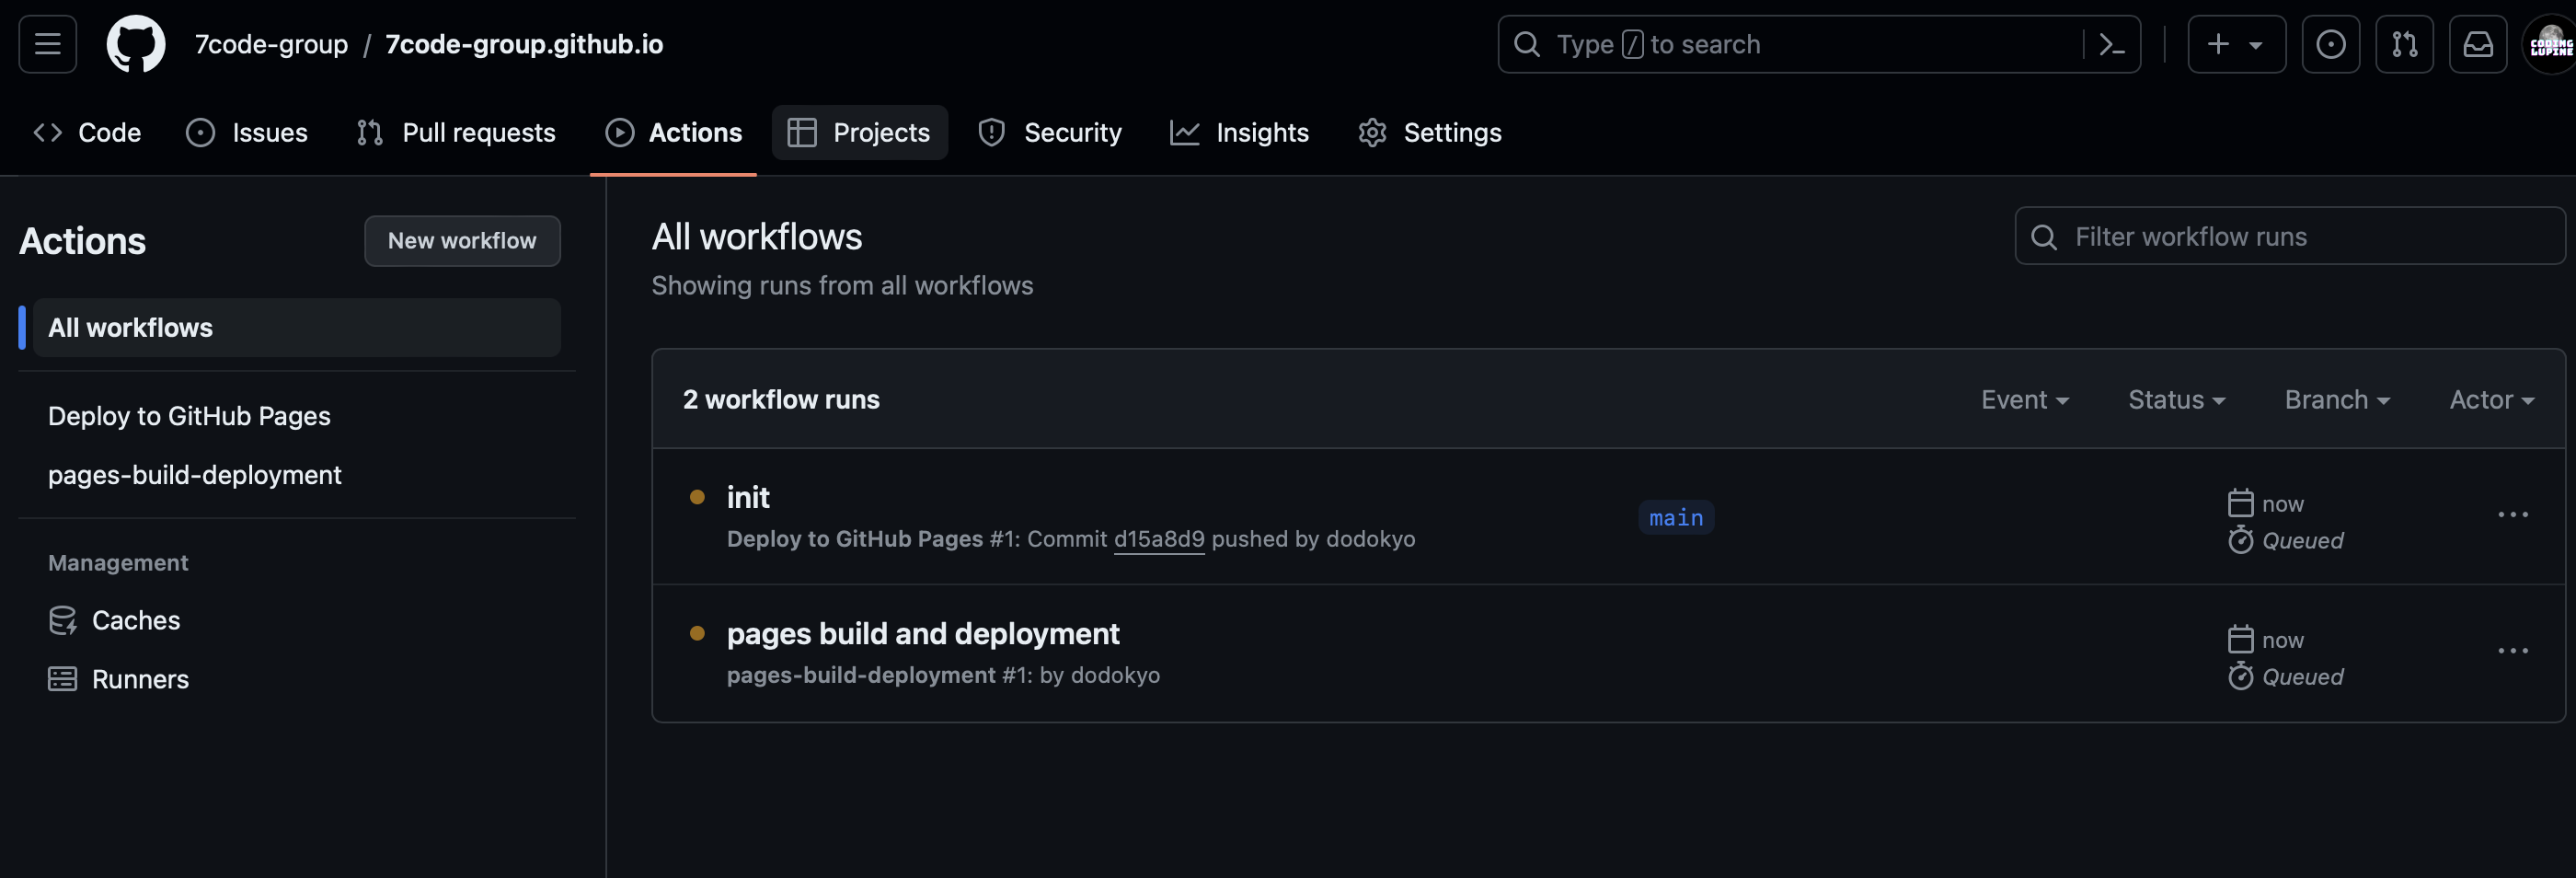Screen dimensions: 2576x878
Task: Focus the Filter workflow runs field
Action: coord(2290,236)
